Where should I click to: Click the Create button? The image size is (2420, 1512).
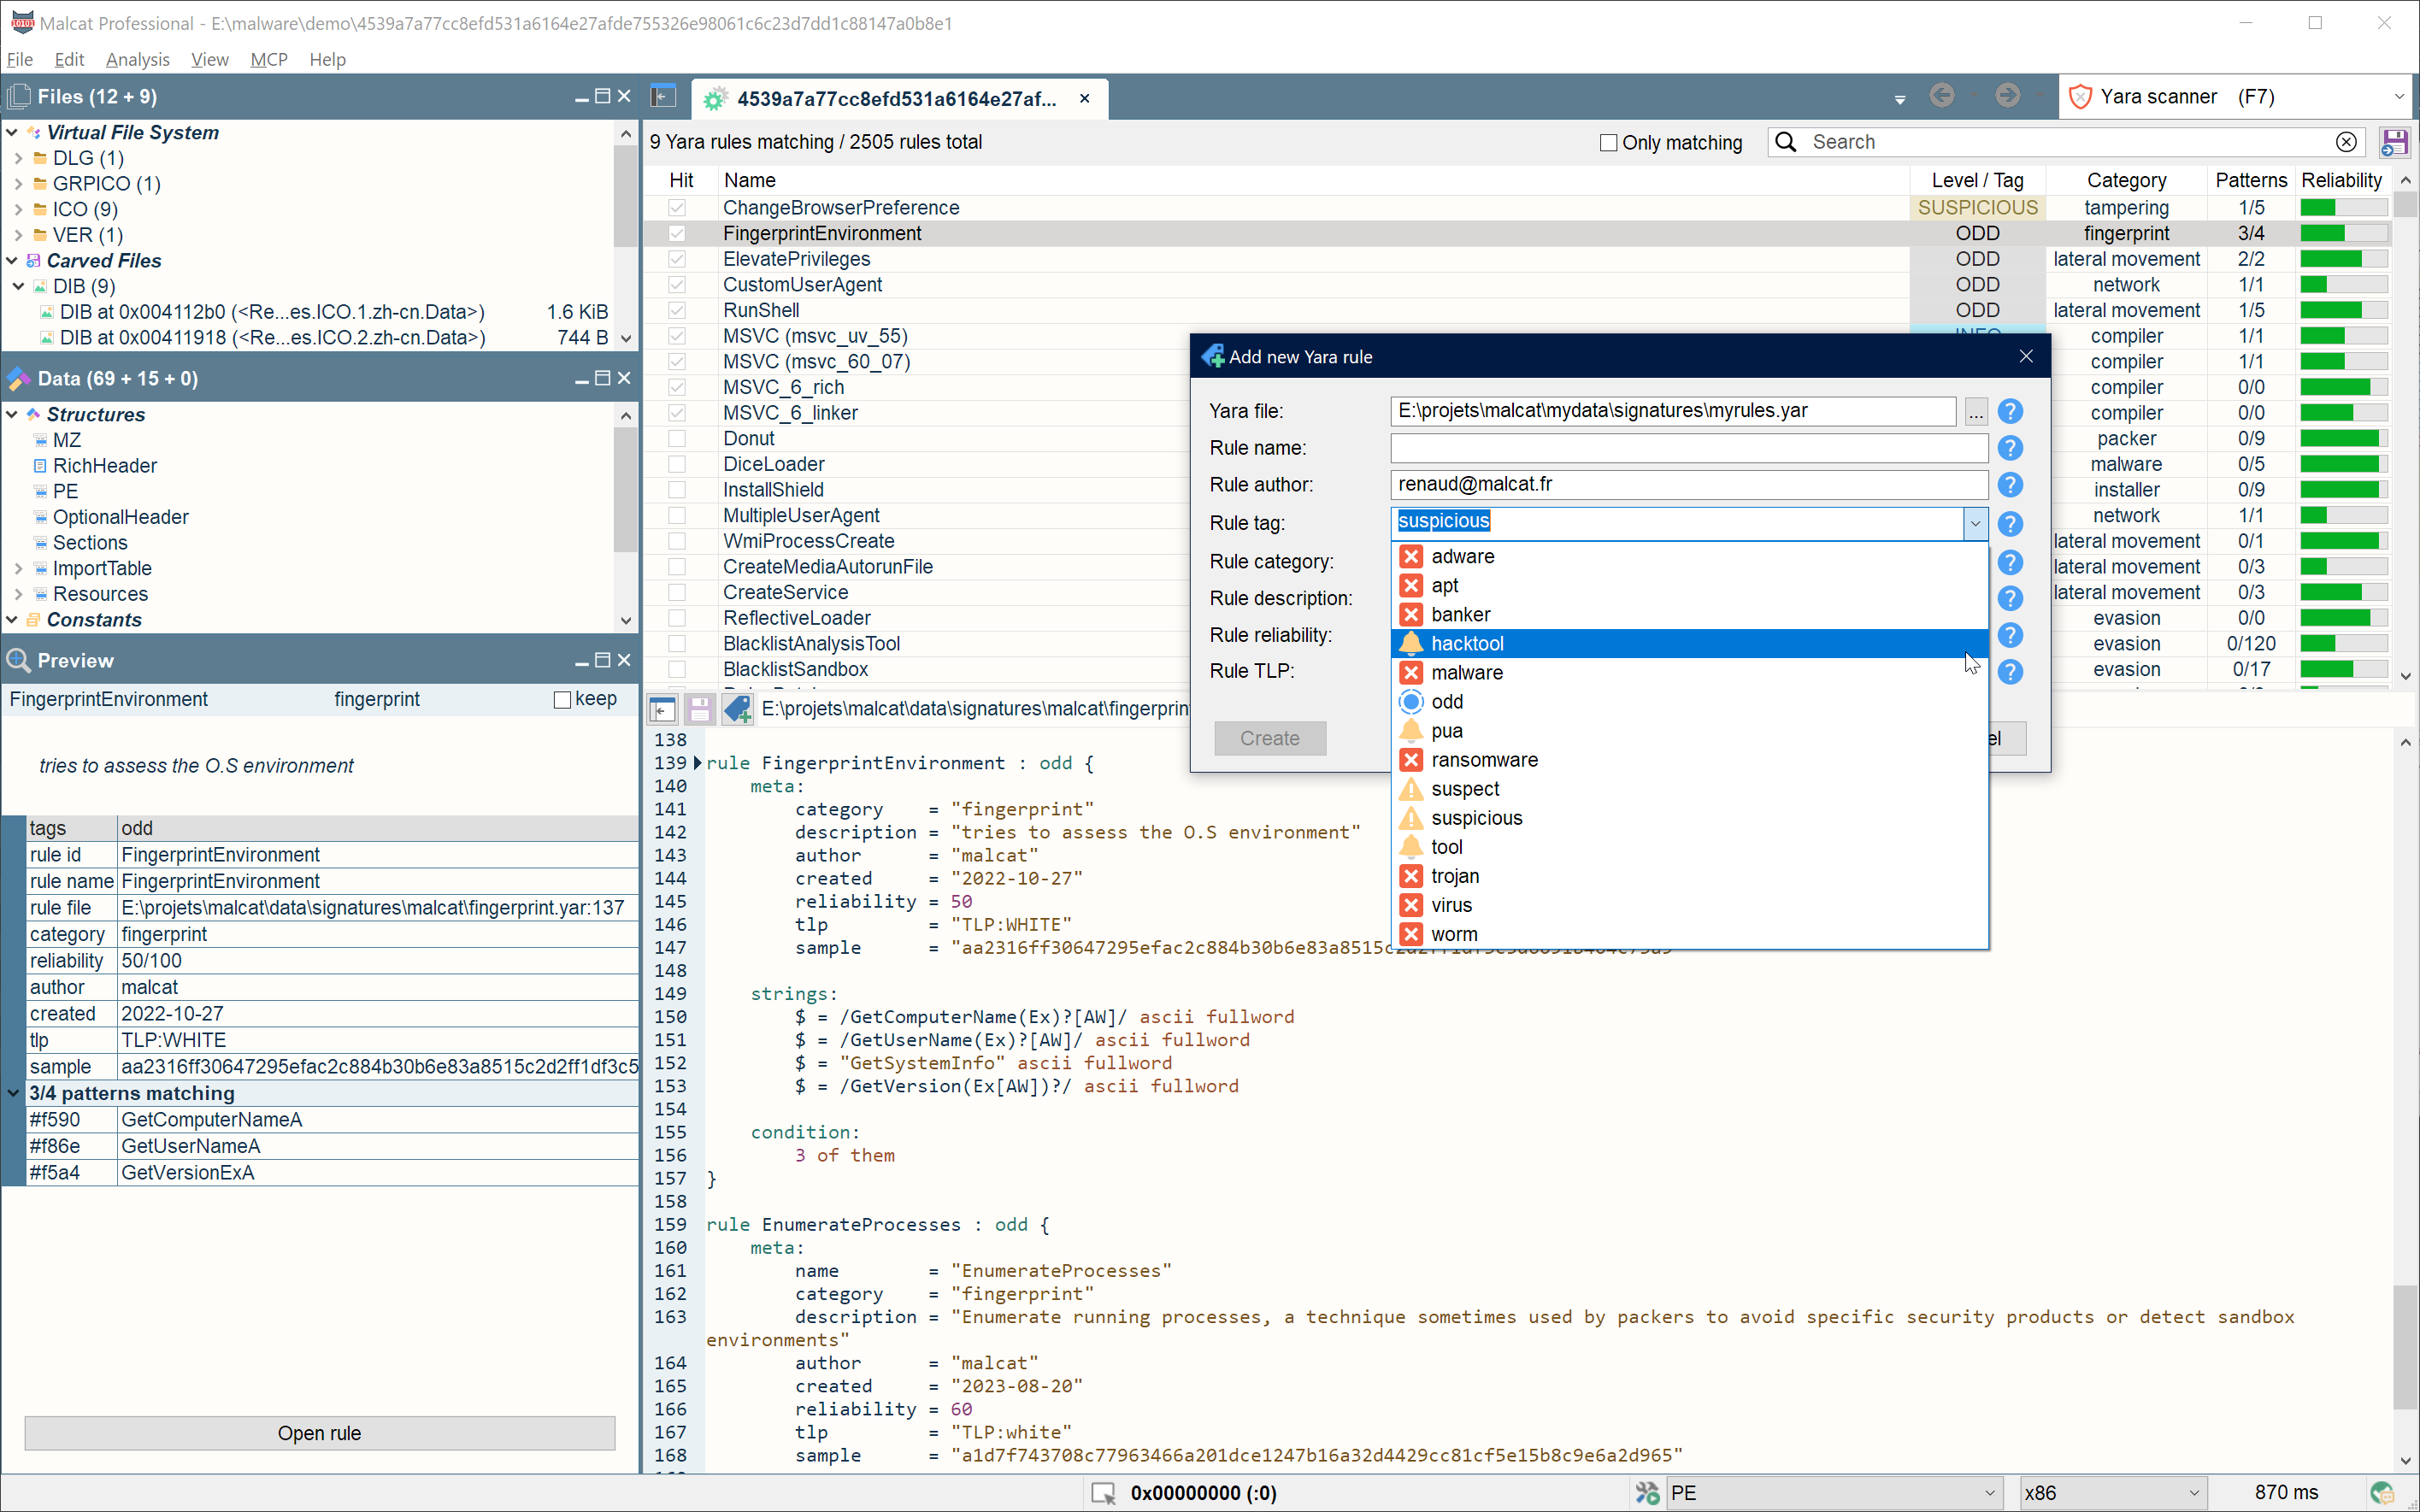[1270, 738]
